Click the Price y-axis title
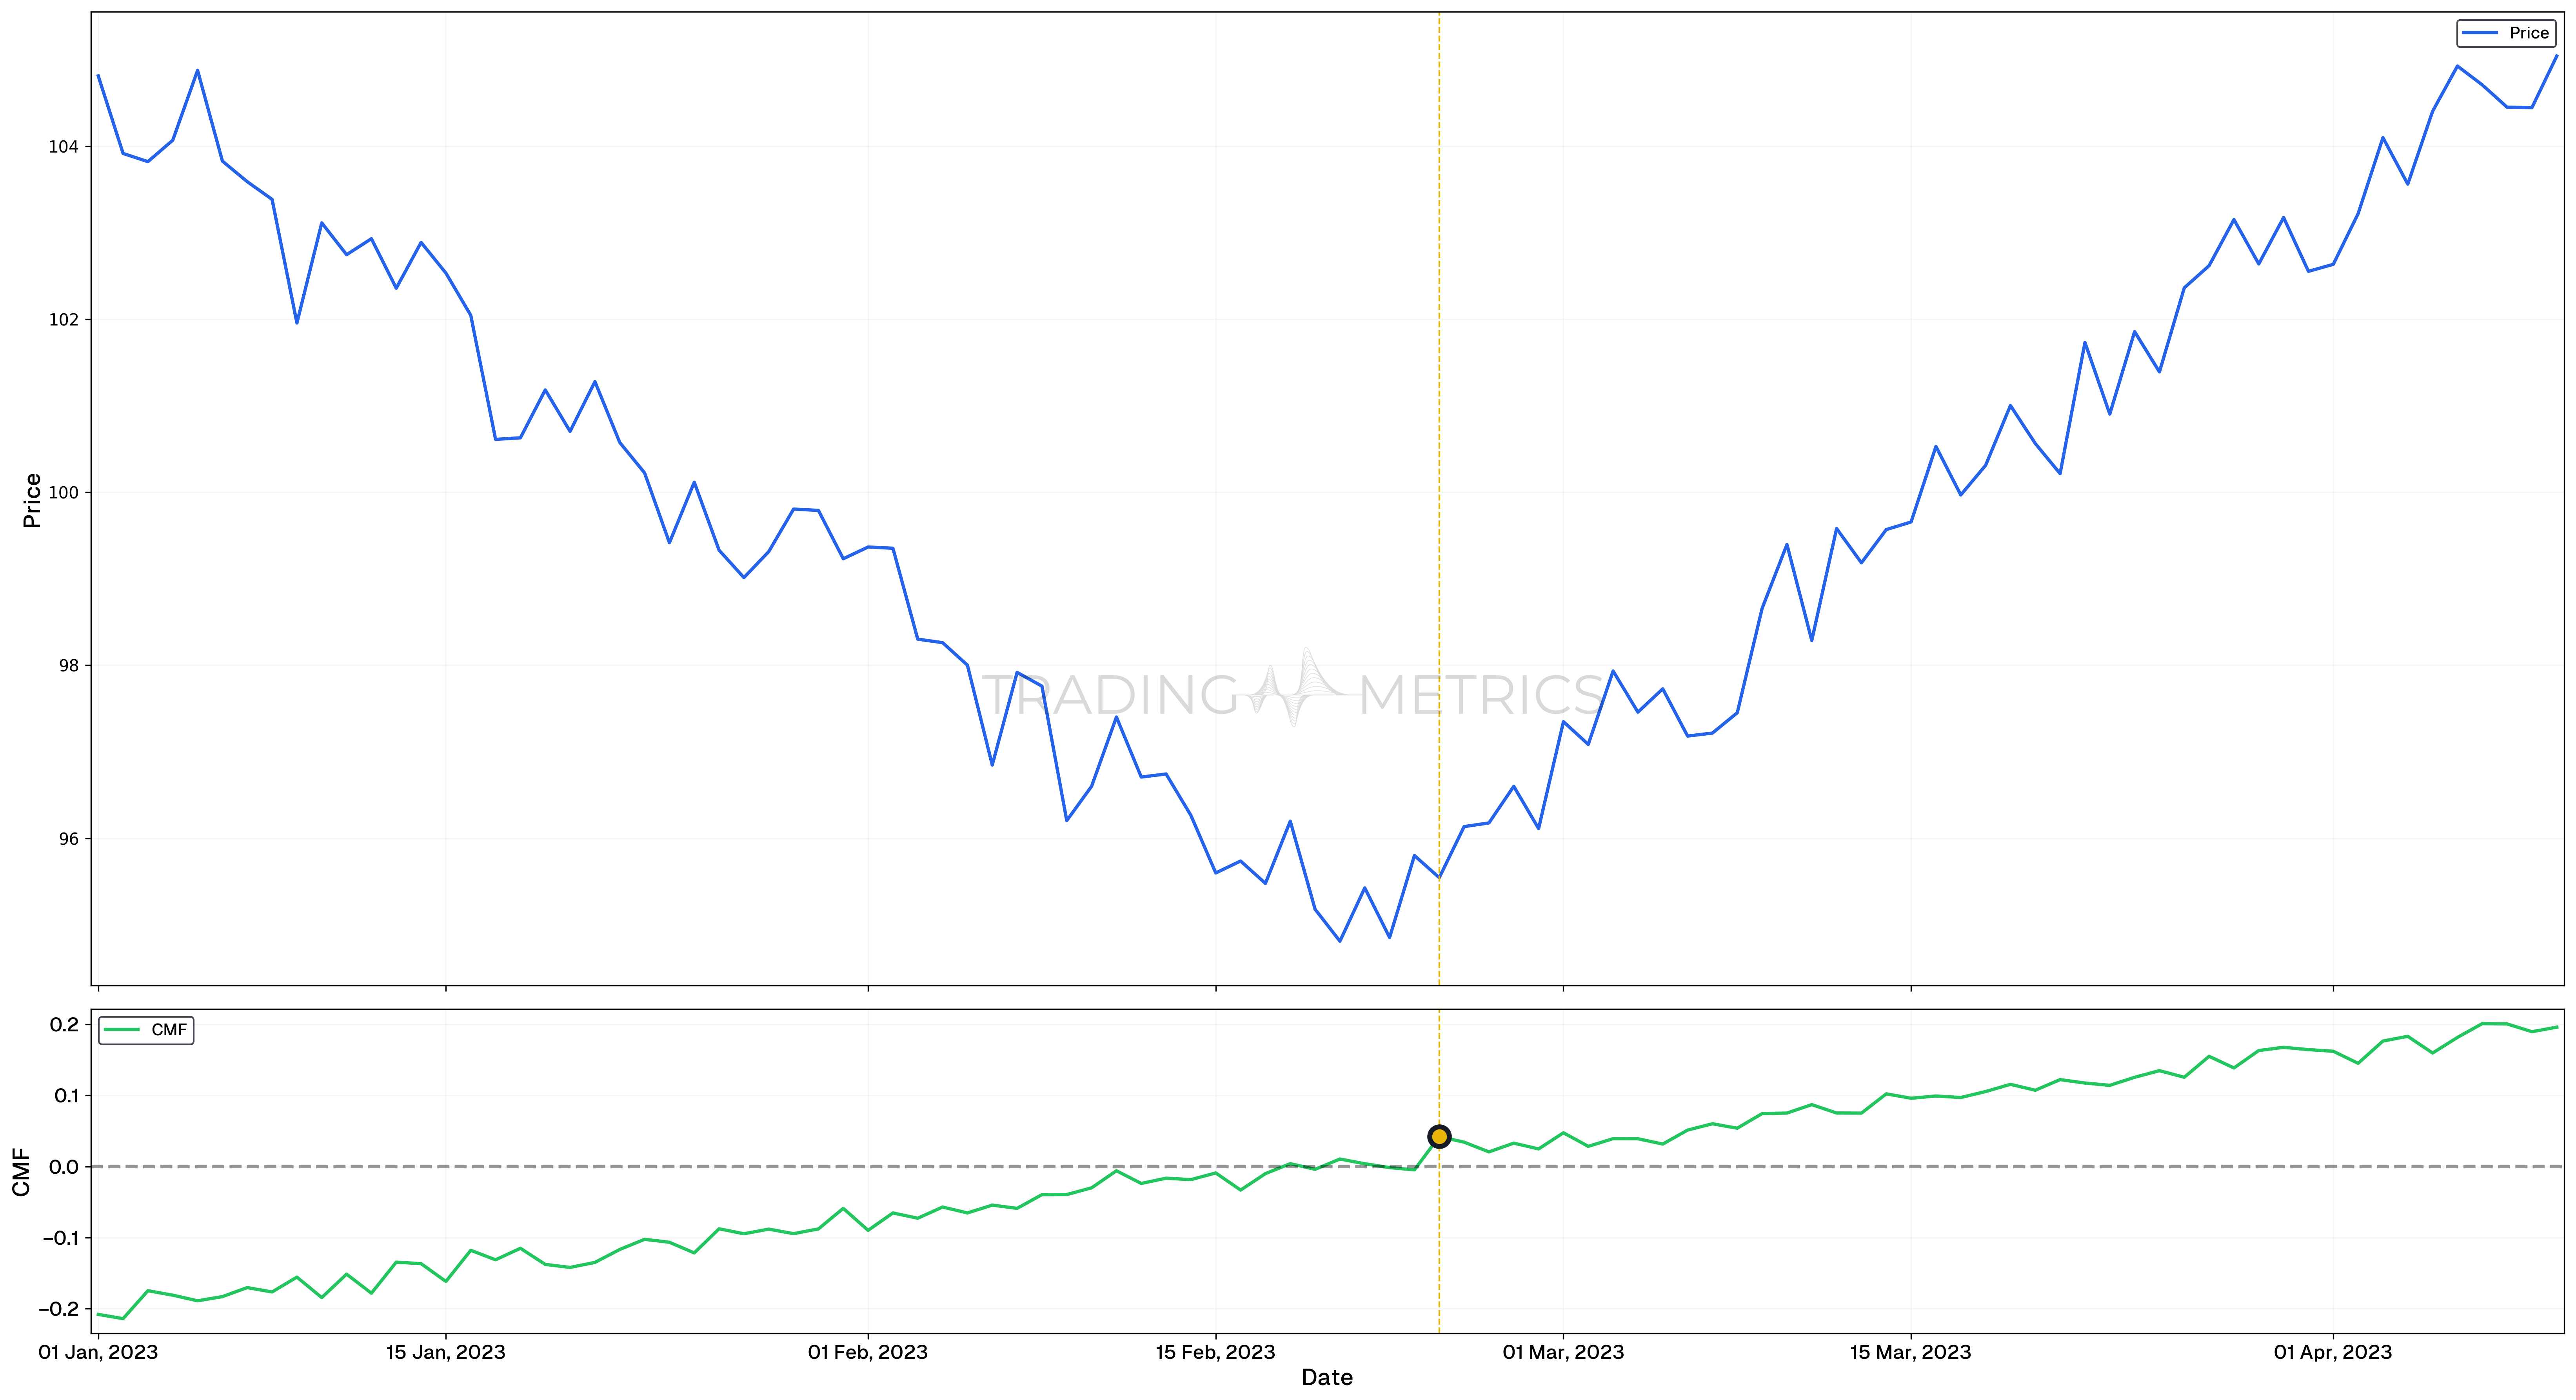2576x1400 pixels. [32, 500]
